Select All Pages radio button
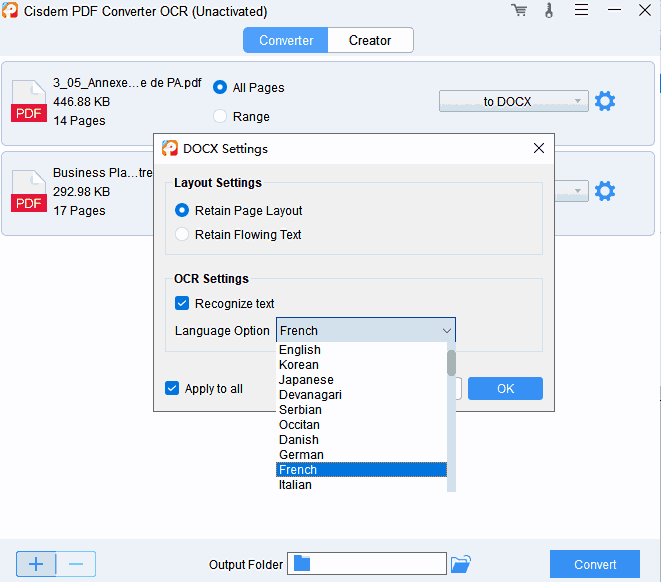Screen dimensions: 661x582 click(x=220, y=87)
